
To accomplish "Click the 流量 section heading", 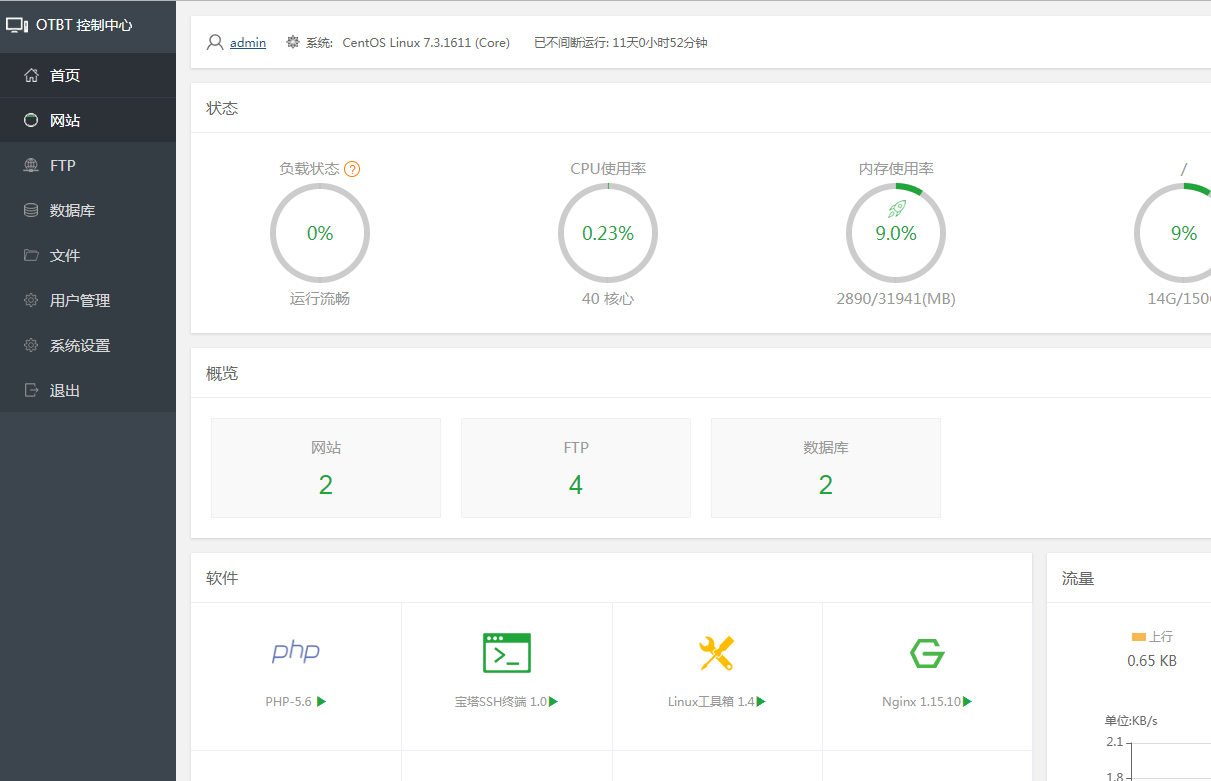I will click(x=1078, y=578).
